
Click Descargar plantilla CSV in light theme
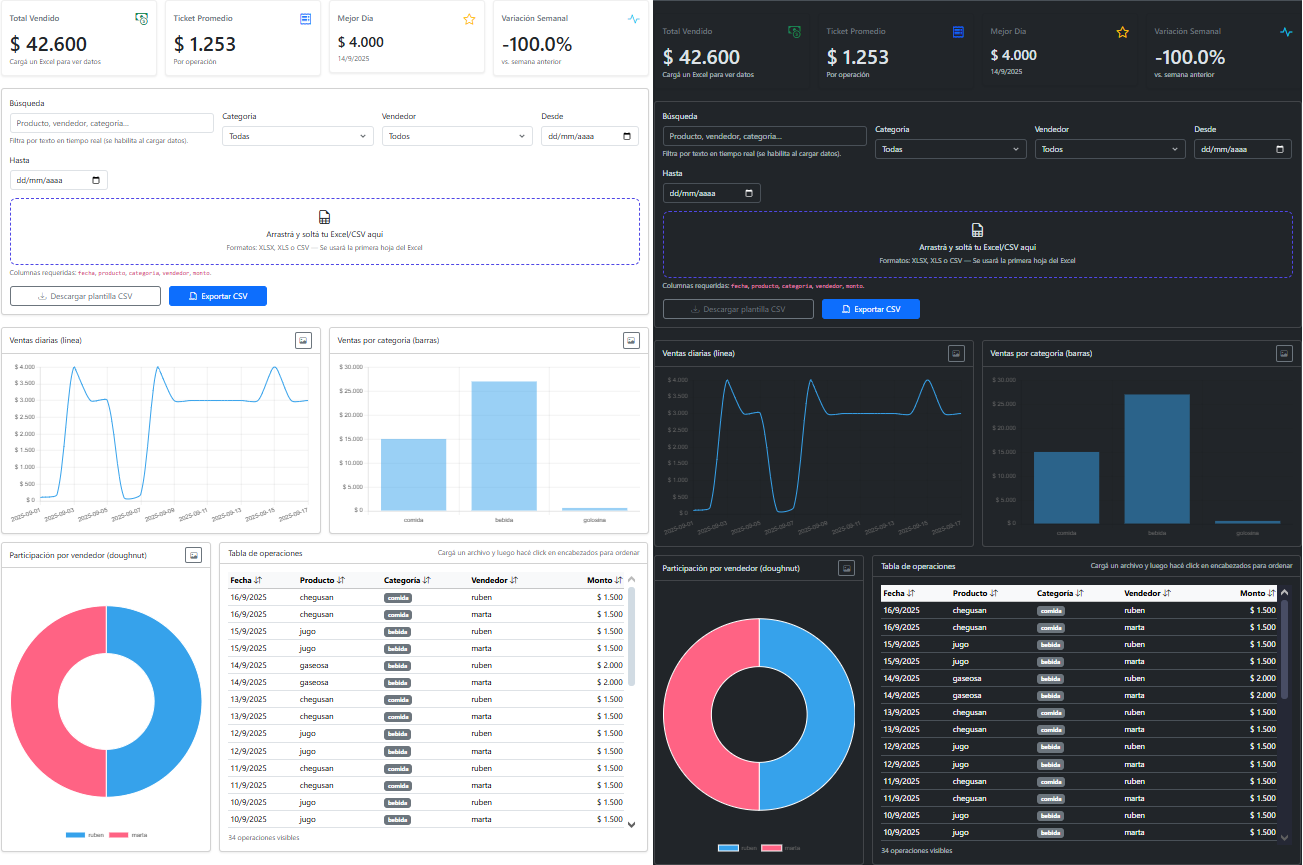pos(85,296)
